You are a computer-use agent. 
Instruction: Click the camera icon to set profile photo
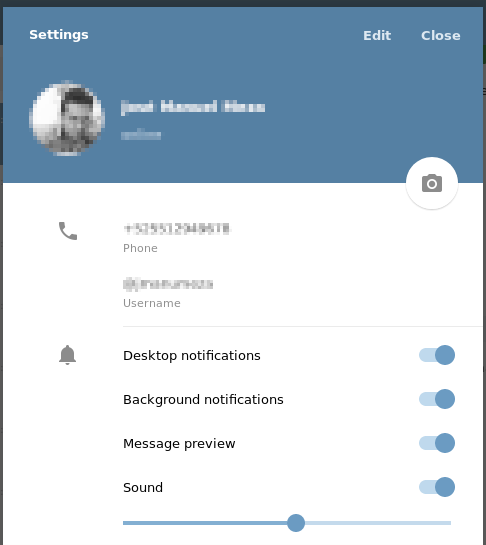click(432, 183)
